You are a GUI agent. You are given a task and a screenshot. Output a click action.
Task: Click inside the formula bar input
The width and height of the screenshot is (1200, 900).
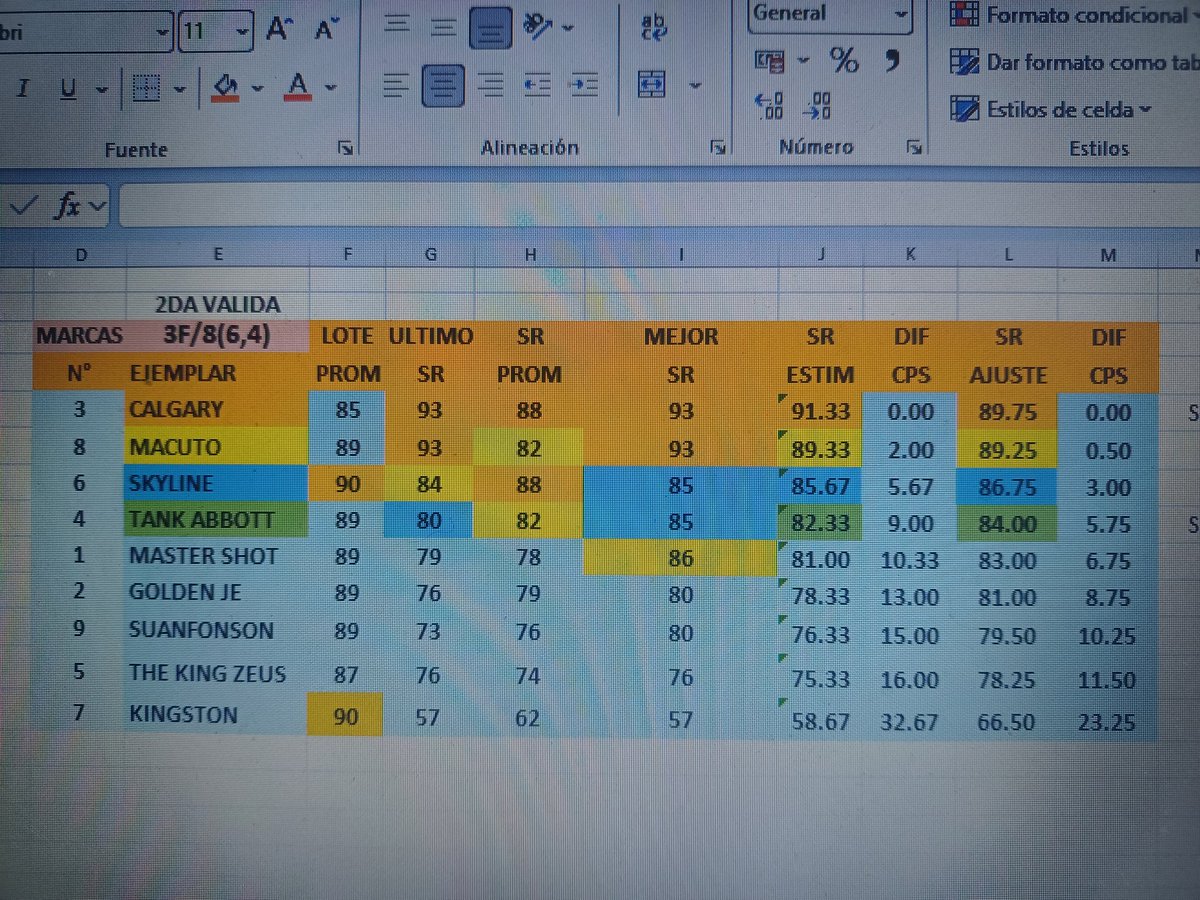pos(658,207)
